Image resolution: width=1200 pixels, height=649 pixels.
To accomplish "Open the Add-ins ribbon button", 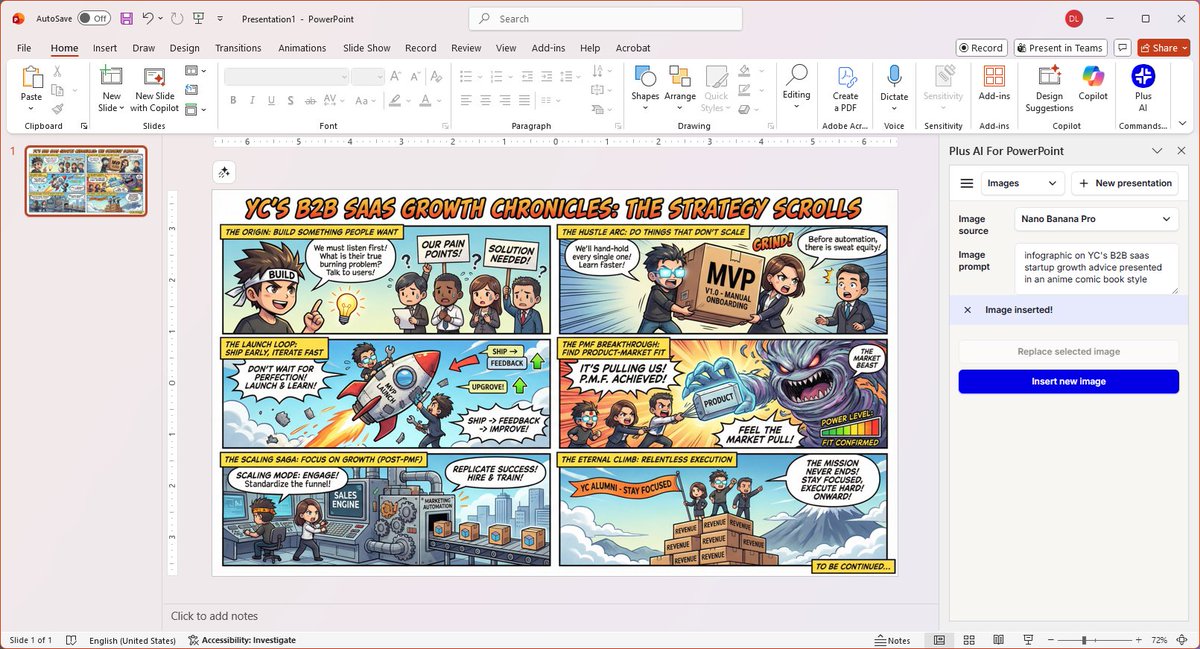I will coord(994,84).
